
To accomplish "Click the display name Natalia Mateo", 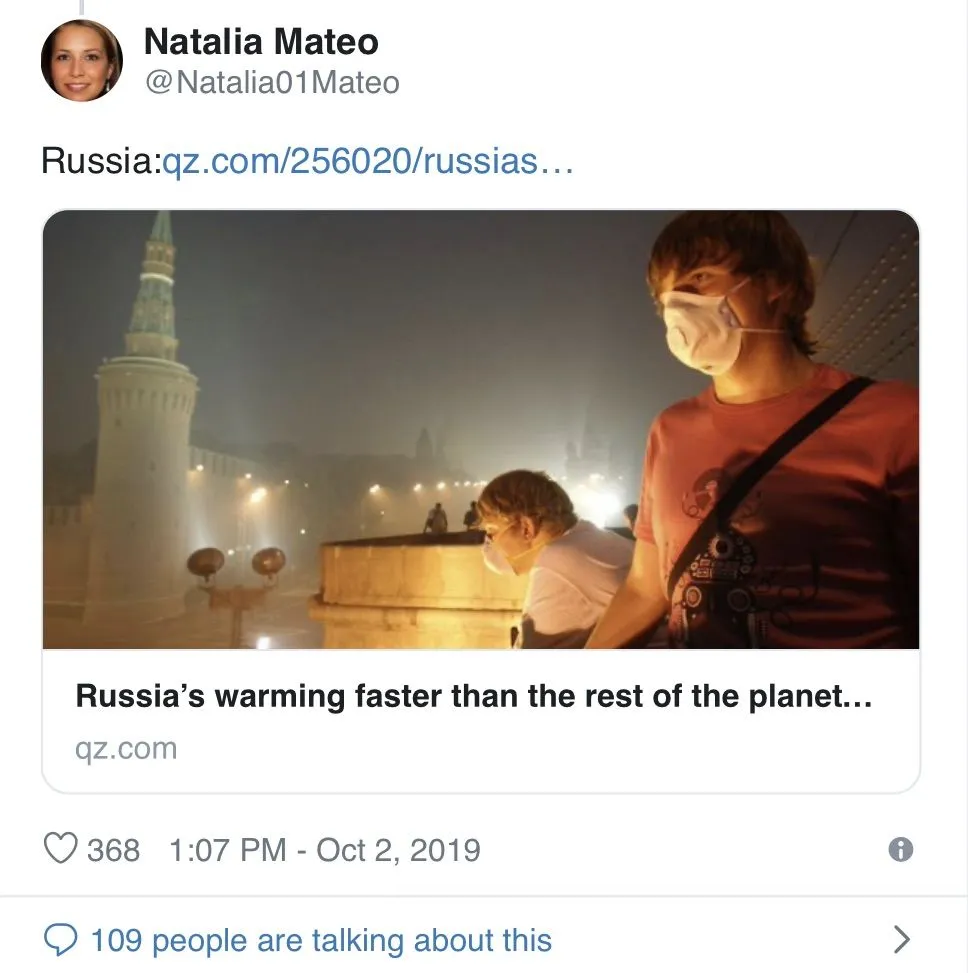I will (261, 41).
